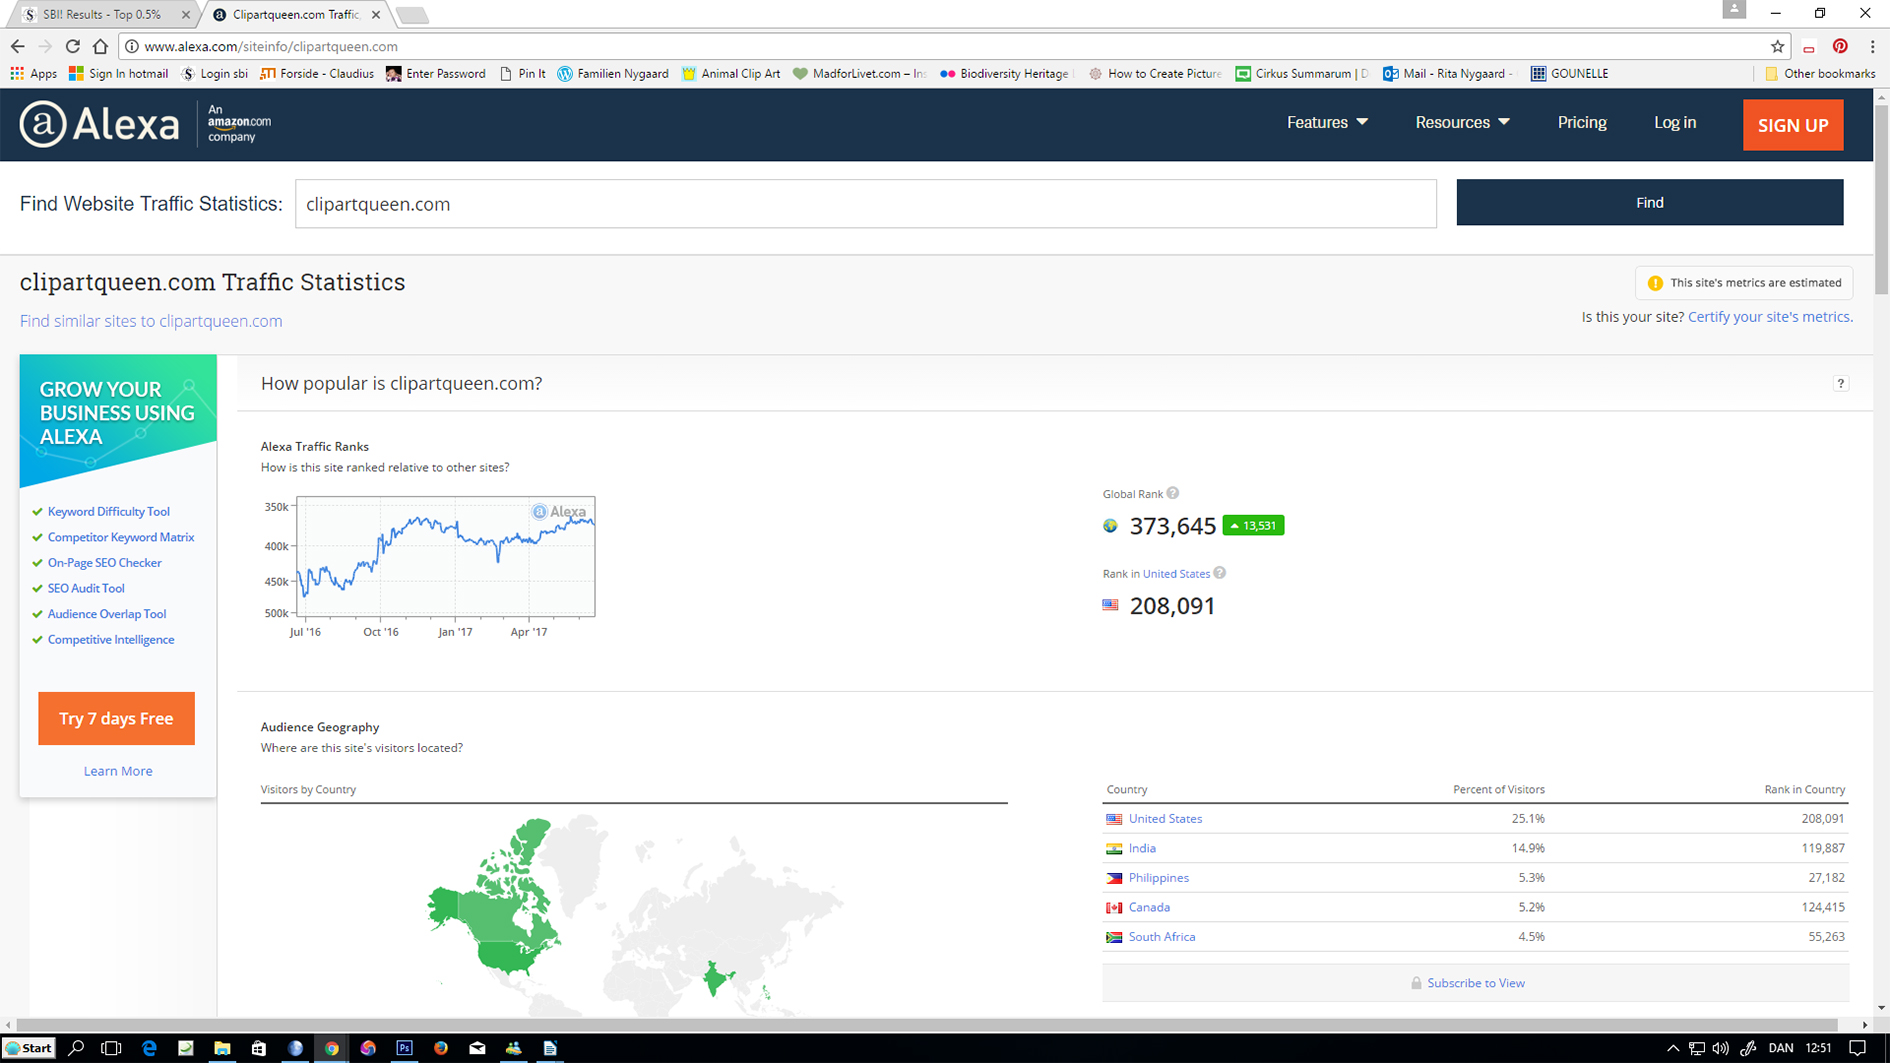1890x1063 pixels.
Task: Open a new browser tab
Action: [x=411, y=15]
